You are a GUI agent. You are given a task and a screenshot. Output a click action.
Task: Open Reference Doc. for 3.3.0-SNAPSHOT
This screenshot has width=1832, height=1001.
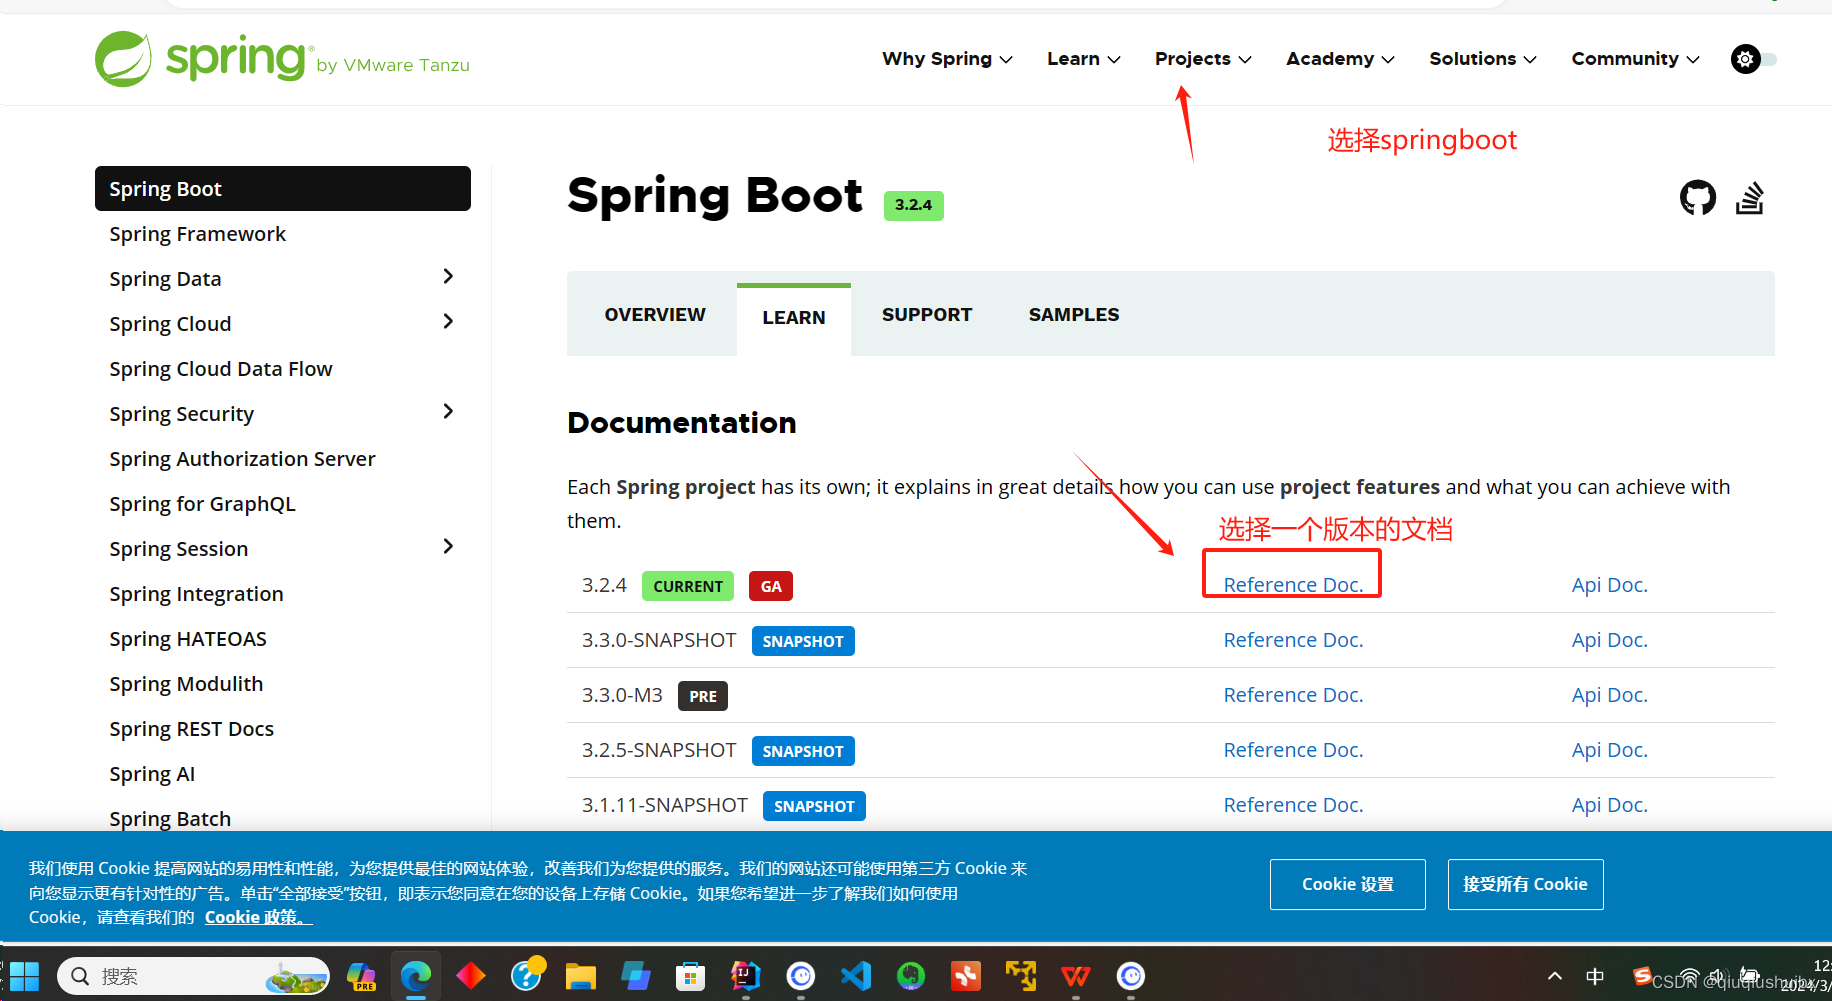tap(1293, 640)
